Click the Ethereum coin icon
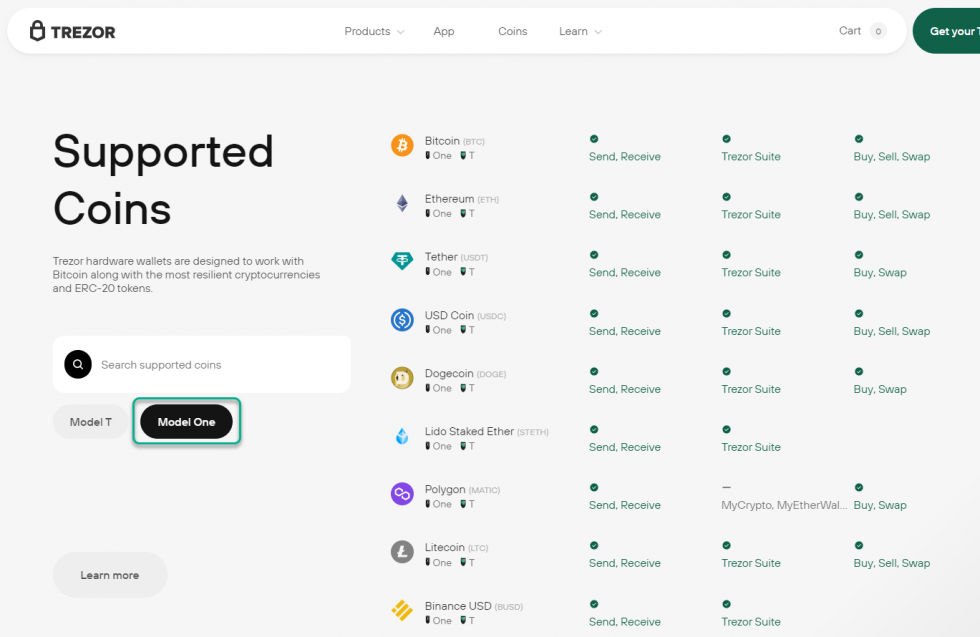 (402, 203)
